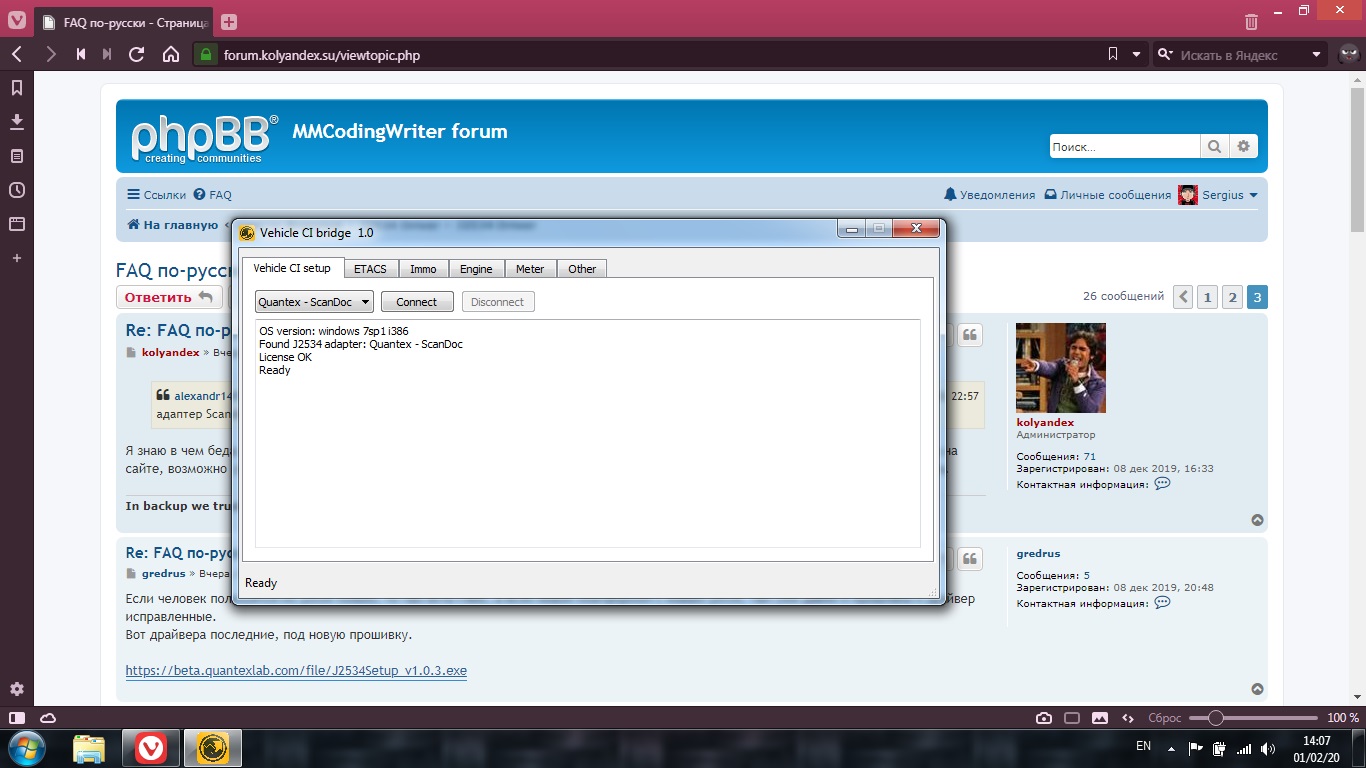
Task: Open the Vivaldi bookmarks panel icon
Action: tap(17, 88)
